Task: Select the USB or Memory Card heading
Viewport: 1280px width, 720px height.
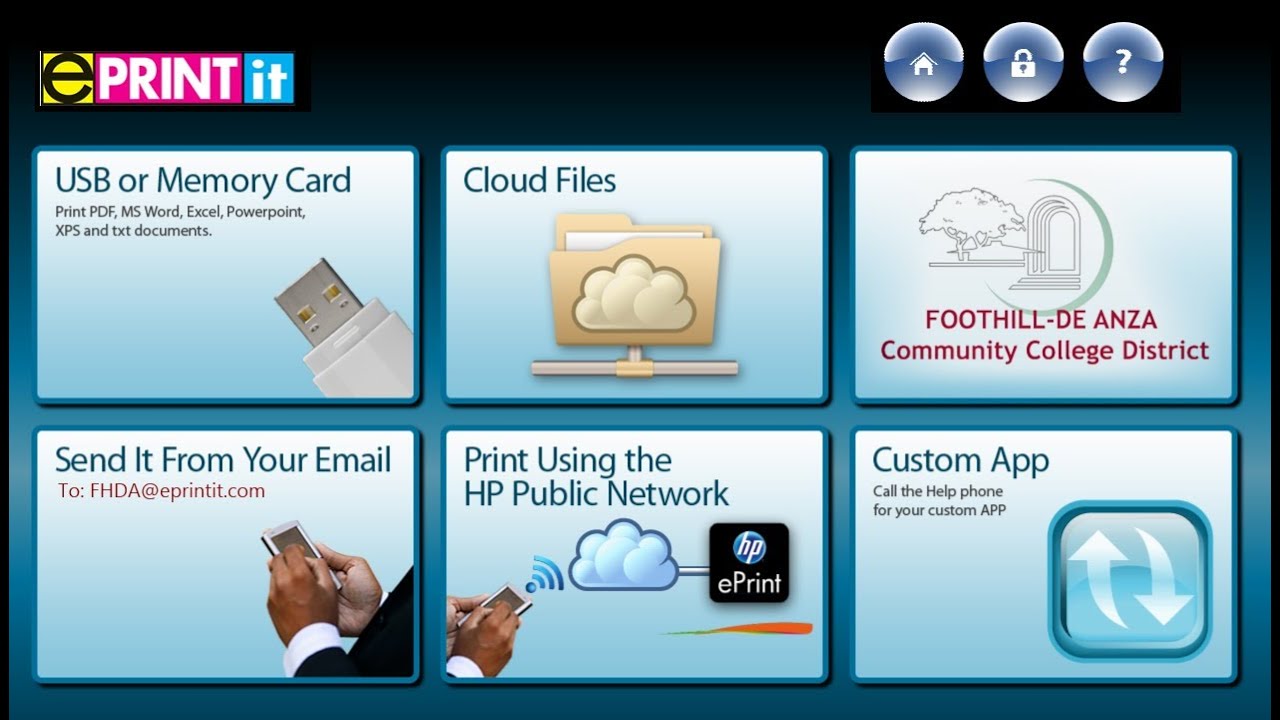Action: click(203, 180)
